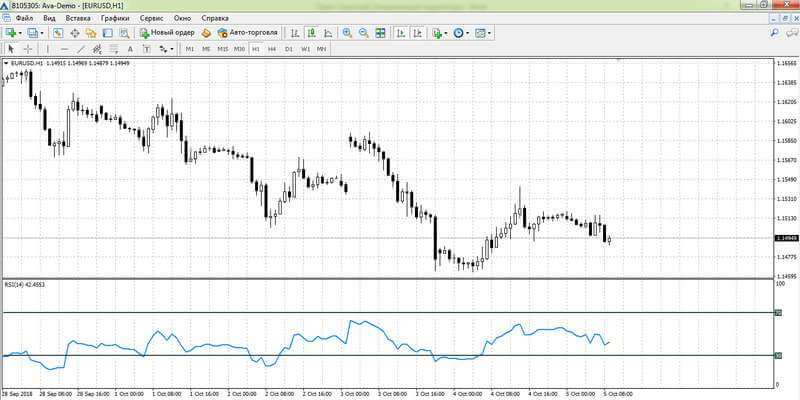Open the Indicators list icon
The height and width of the screenshot is (400, 800).
point(437,33)
